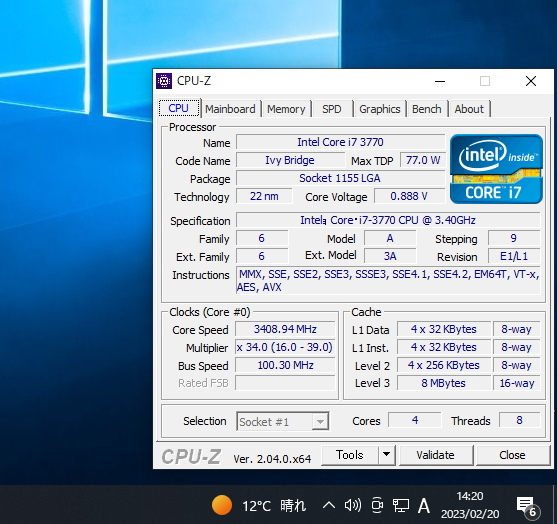Click the CPU-Z app icon in title bar

coord(164,81)
